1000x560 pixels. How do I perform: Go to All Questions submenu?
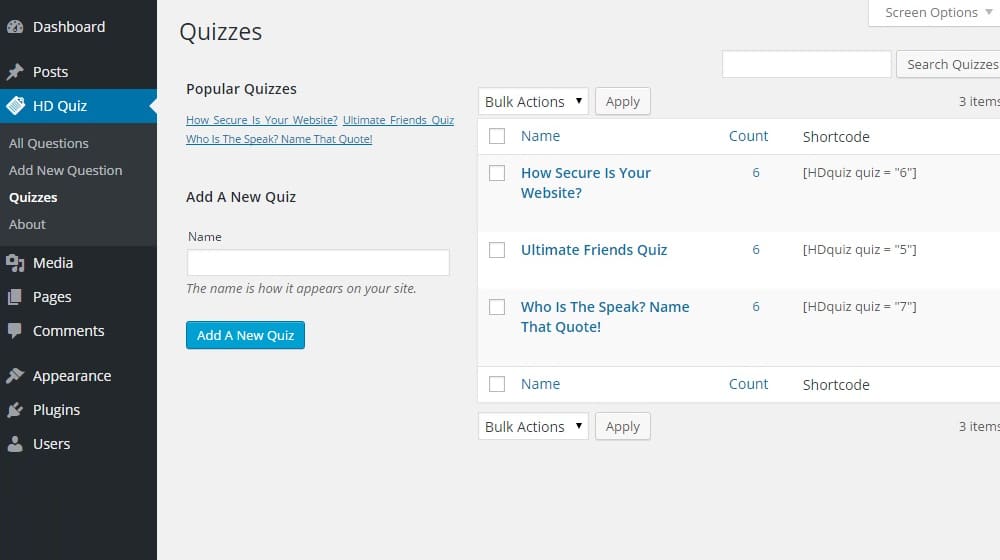point(49,143)
